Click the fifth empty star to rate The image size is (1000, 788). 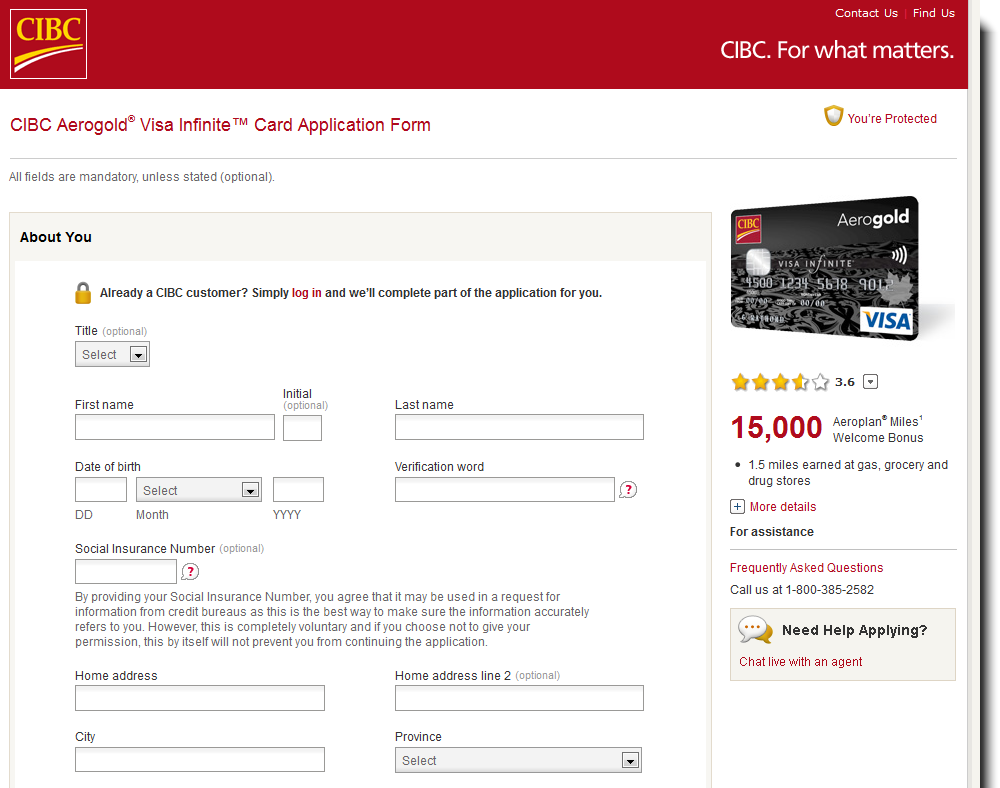pyautogui.click(x=819, y=381)
